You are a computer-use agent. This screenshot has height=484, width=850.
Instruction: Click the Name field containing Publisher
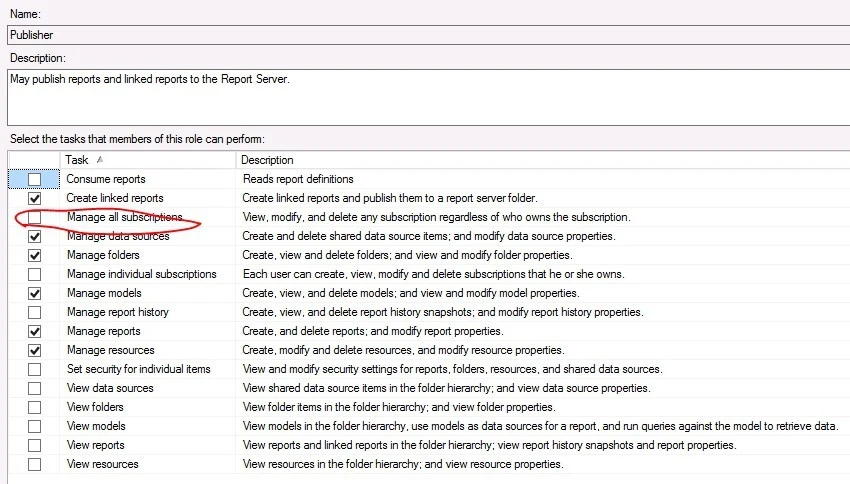[x=425, y=35]
